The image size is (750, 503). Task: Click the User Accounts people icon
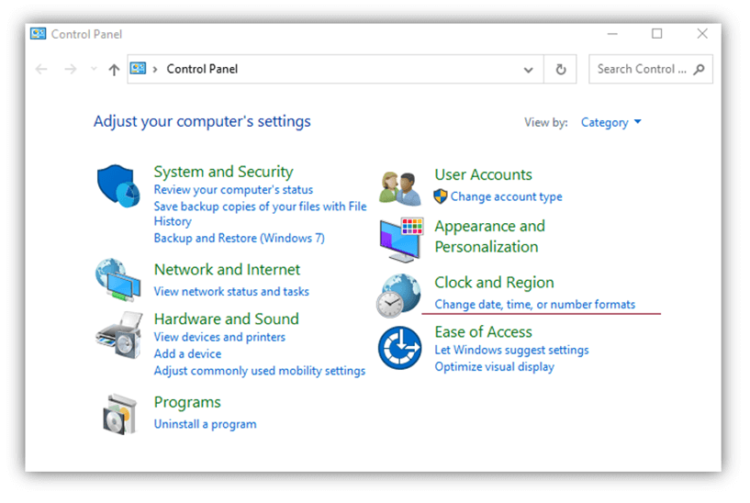coord(400,186)
